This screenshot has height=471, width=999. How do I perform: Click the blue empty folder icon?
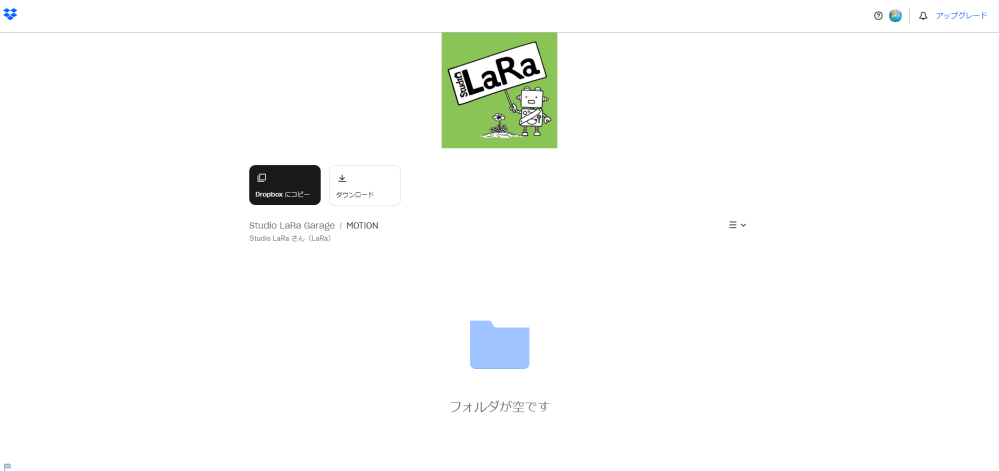pos(499,345)
